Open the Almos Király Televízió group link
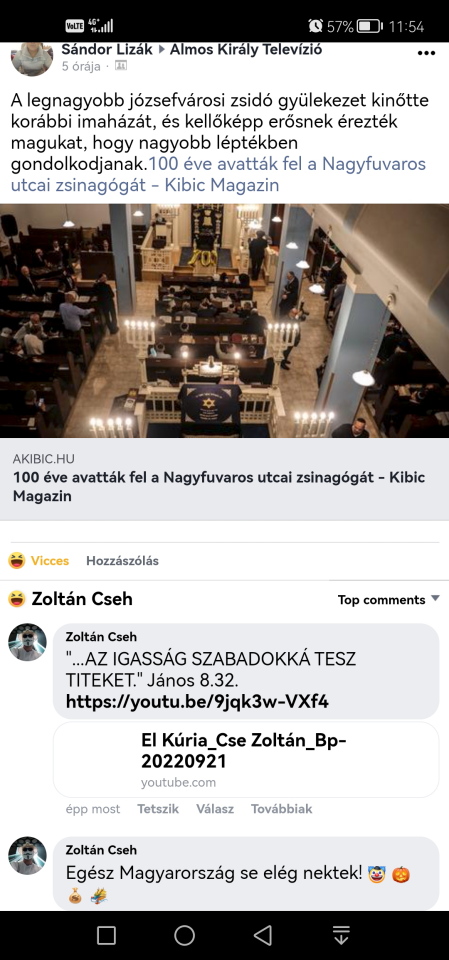 point(246,49)
